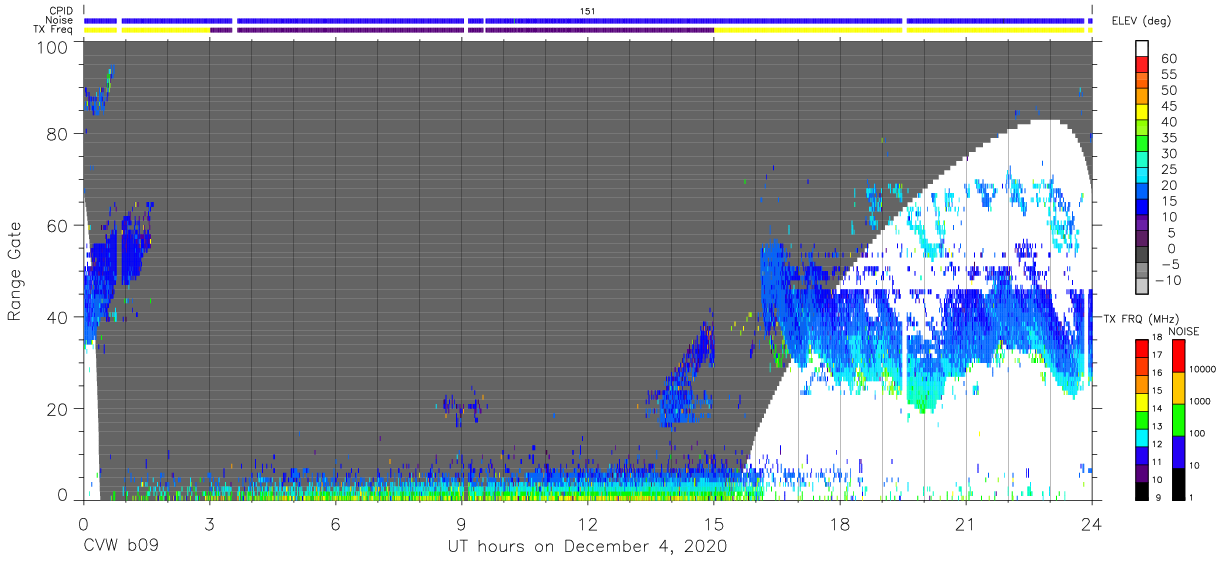Click elevation colorbar label 50
1228x567 pixels.
tap(1168, 90)
